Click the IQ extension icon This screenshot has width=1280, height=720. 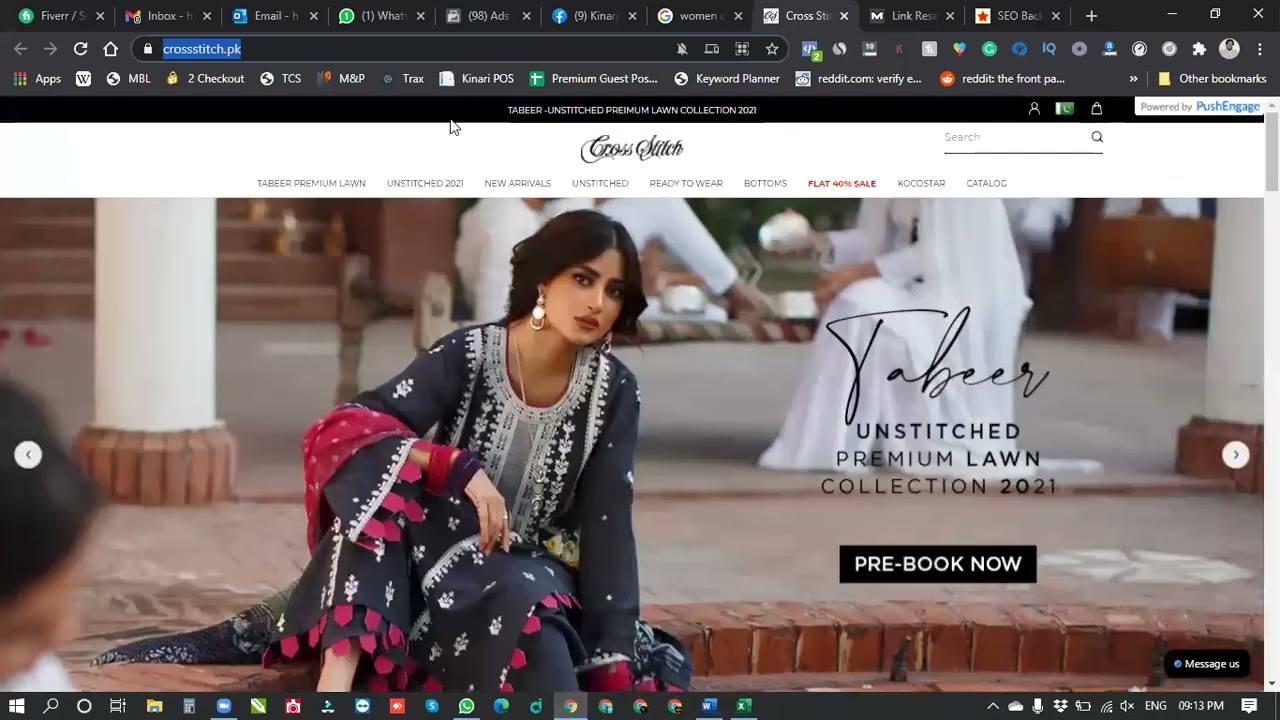click(1049, 49)
